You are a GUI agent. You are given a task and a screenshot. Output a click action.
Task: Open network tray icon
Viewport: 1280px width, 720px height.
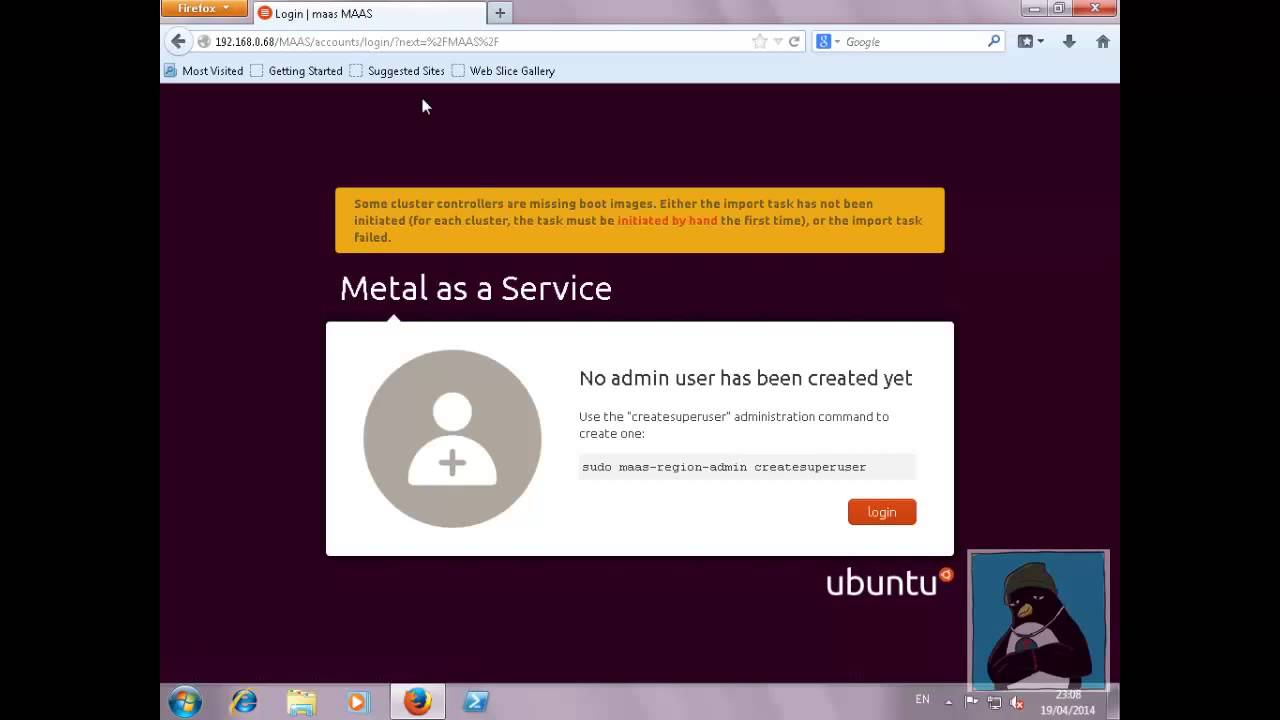994,702
